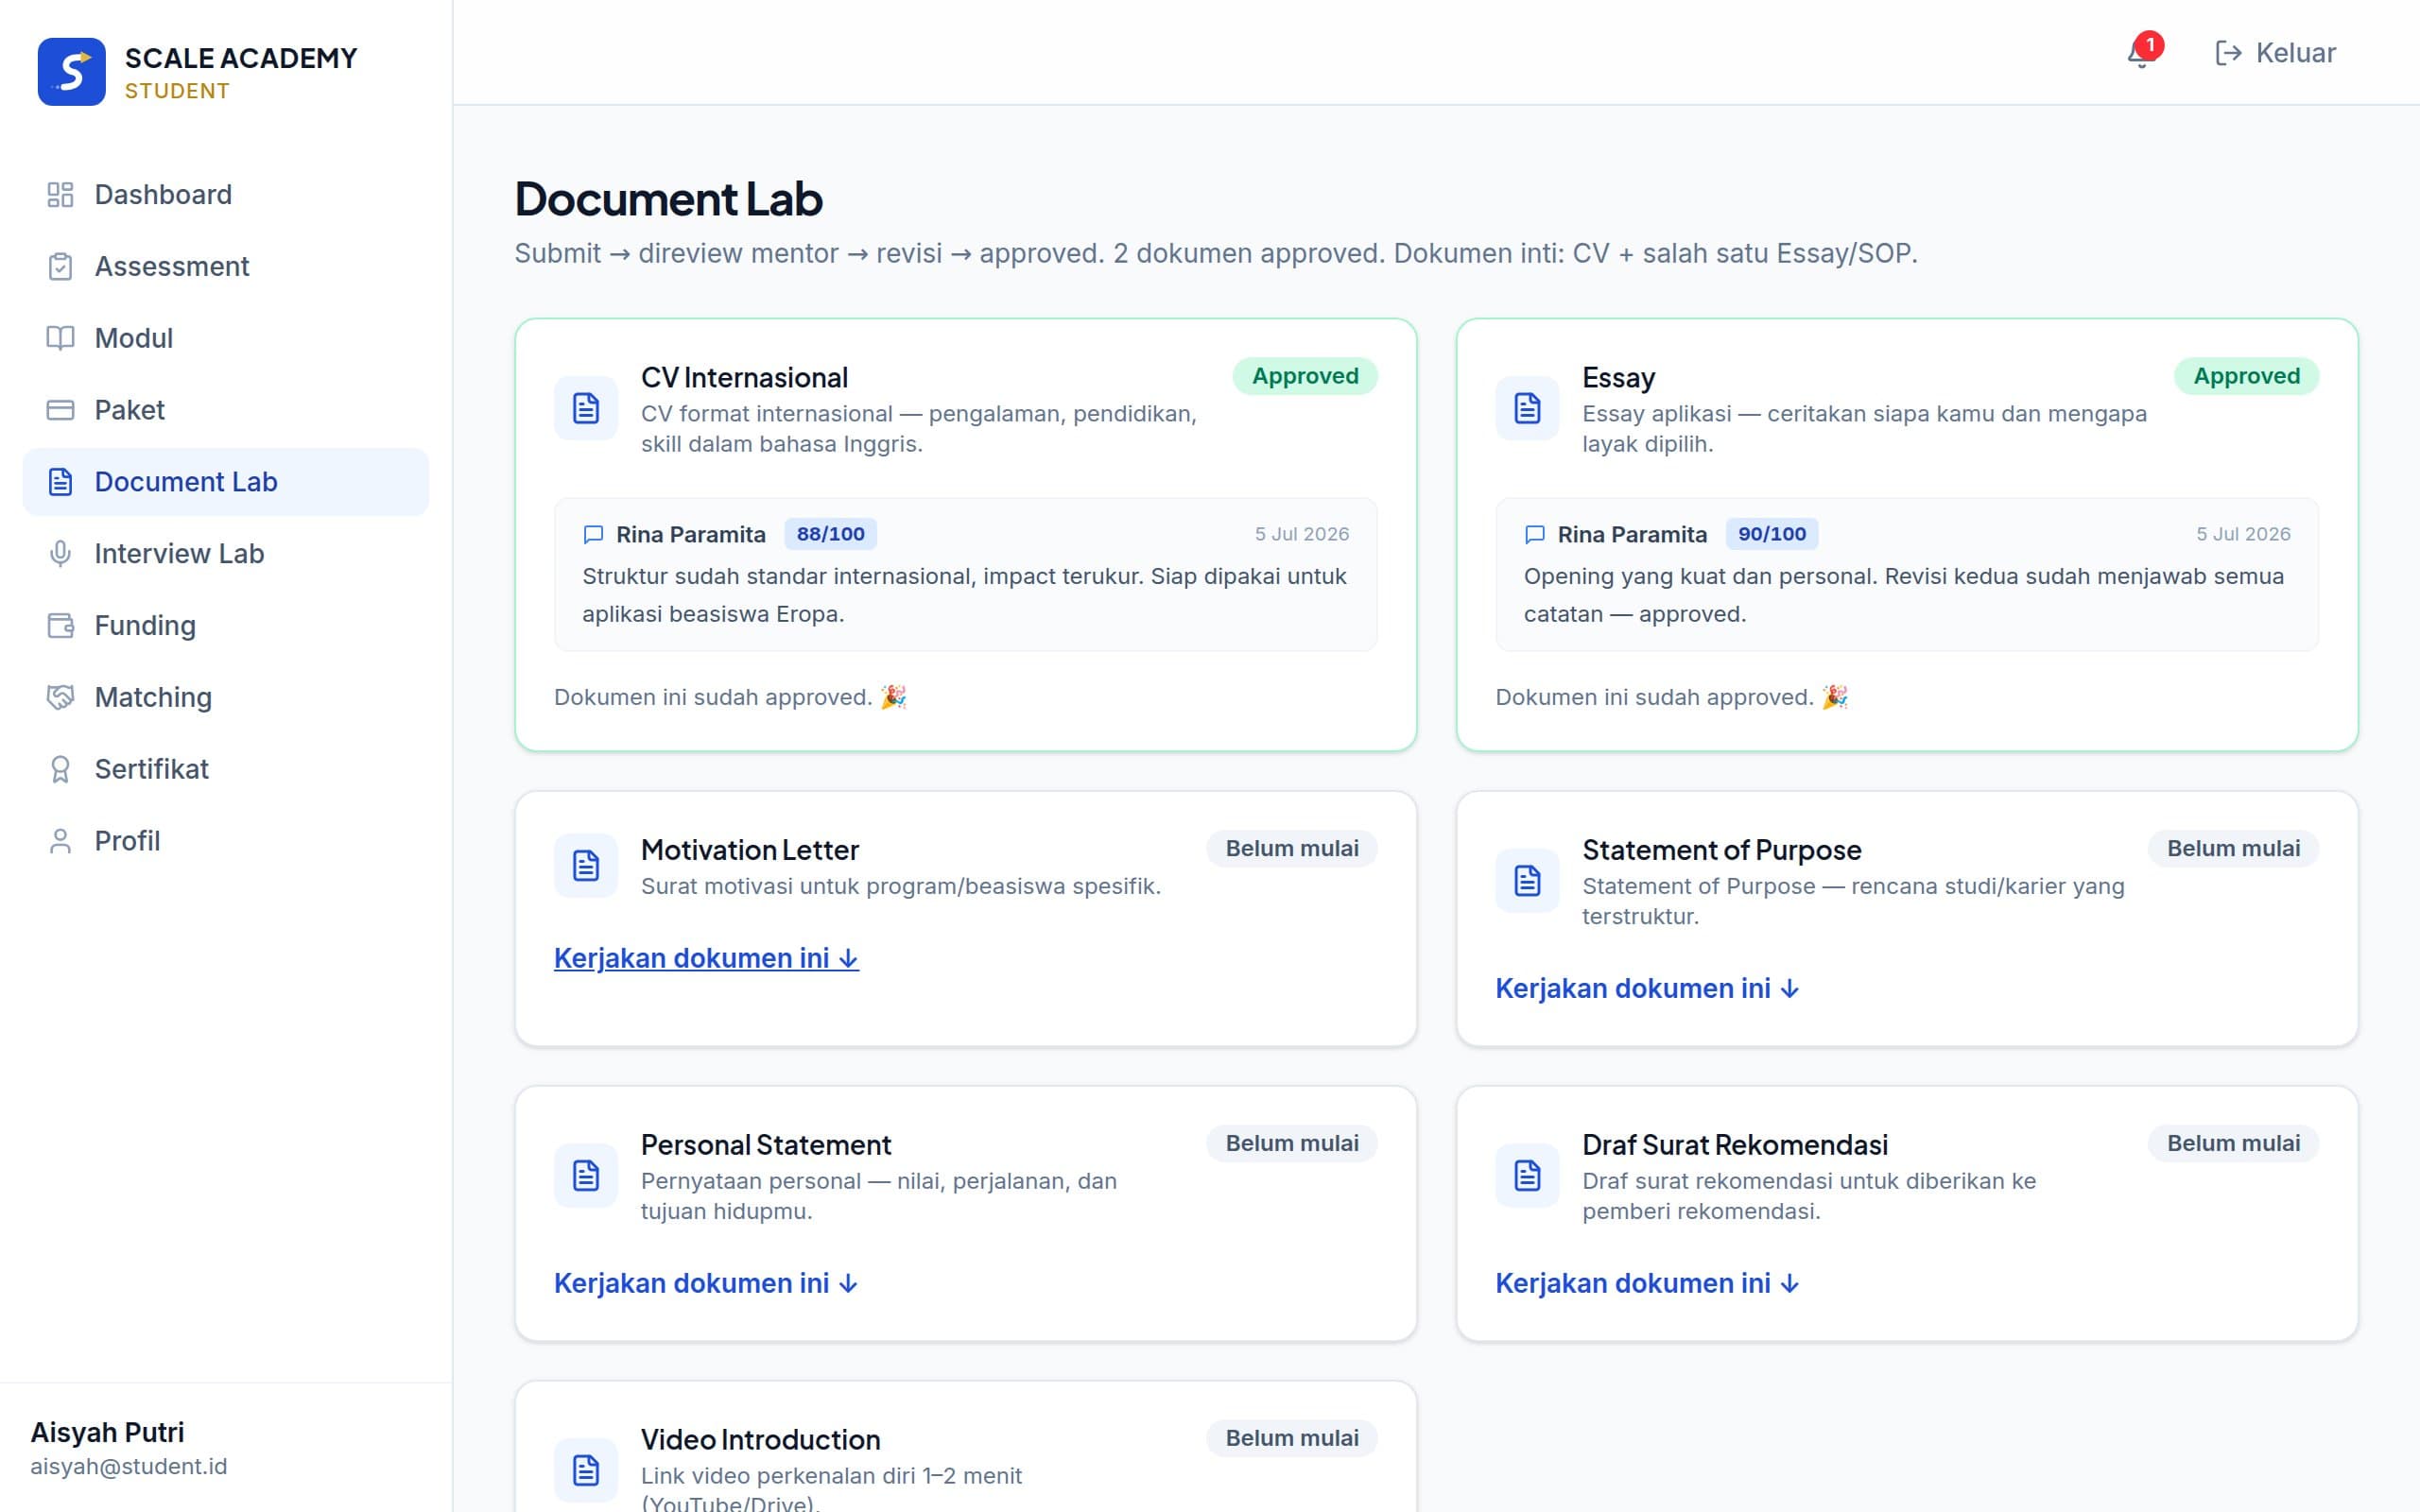Click the Belum mulai badge on Motivation Letter
The width and height of the screenshot is (2420, 1512).
1292,848
